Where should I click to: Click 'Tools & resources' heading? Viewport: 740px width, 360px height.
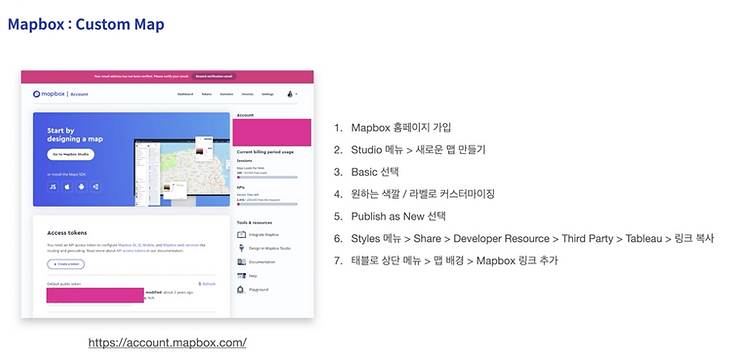point(254,223)
